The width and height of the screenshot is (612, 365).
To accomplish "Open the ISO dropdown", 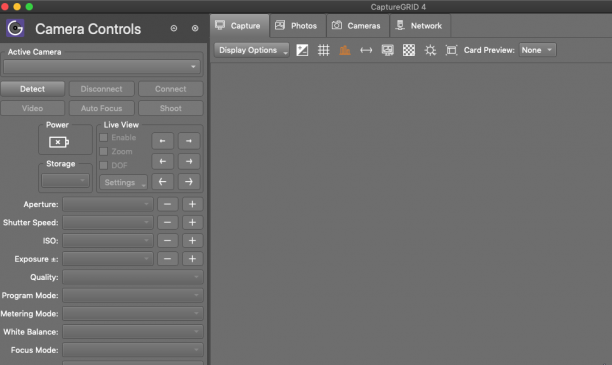I will 108,240.
